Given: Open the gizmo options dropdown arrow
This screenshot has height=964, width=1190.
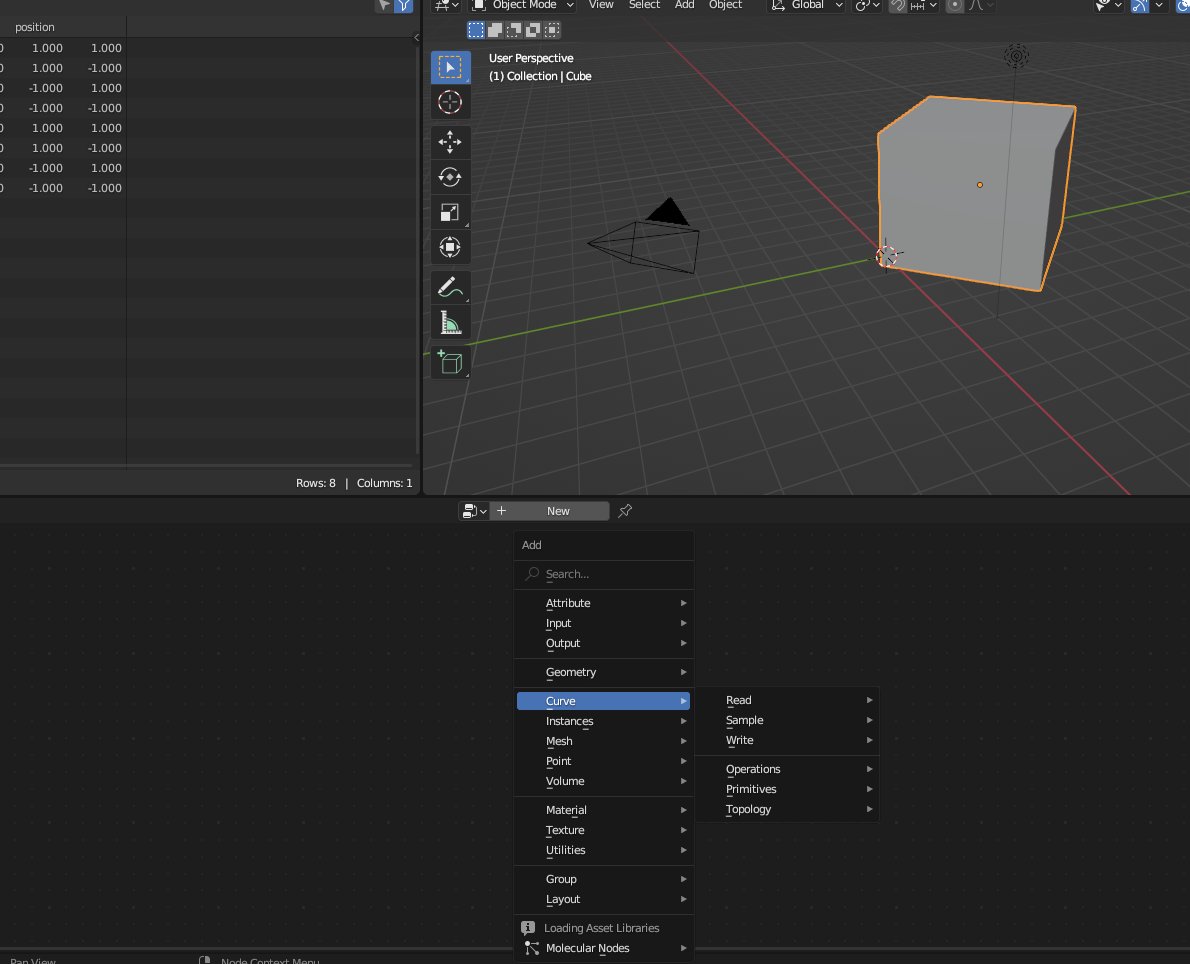Looking at the screenshot, I should coord(1159,5).
